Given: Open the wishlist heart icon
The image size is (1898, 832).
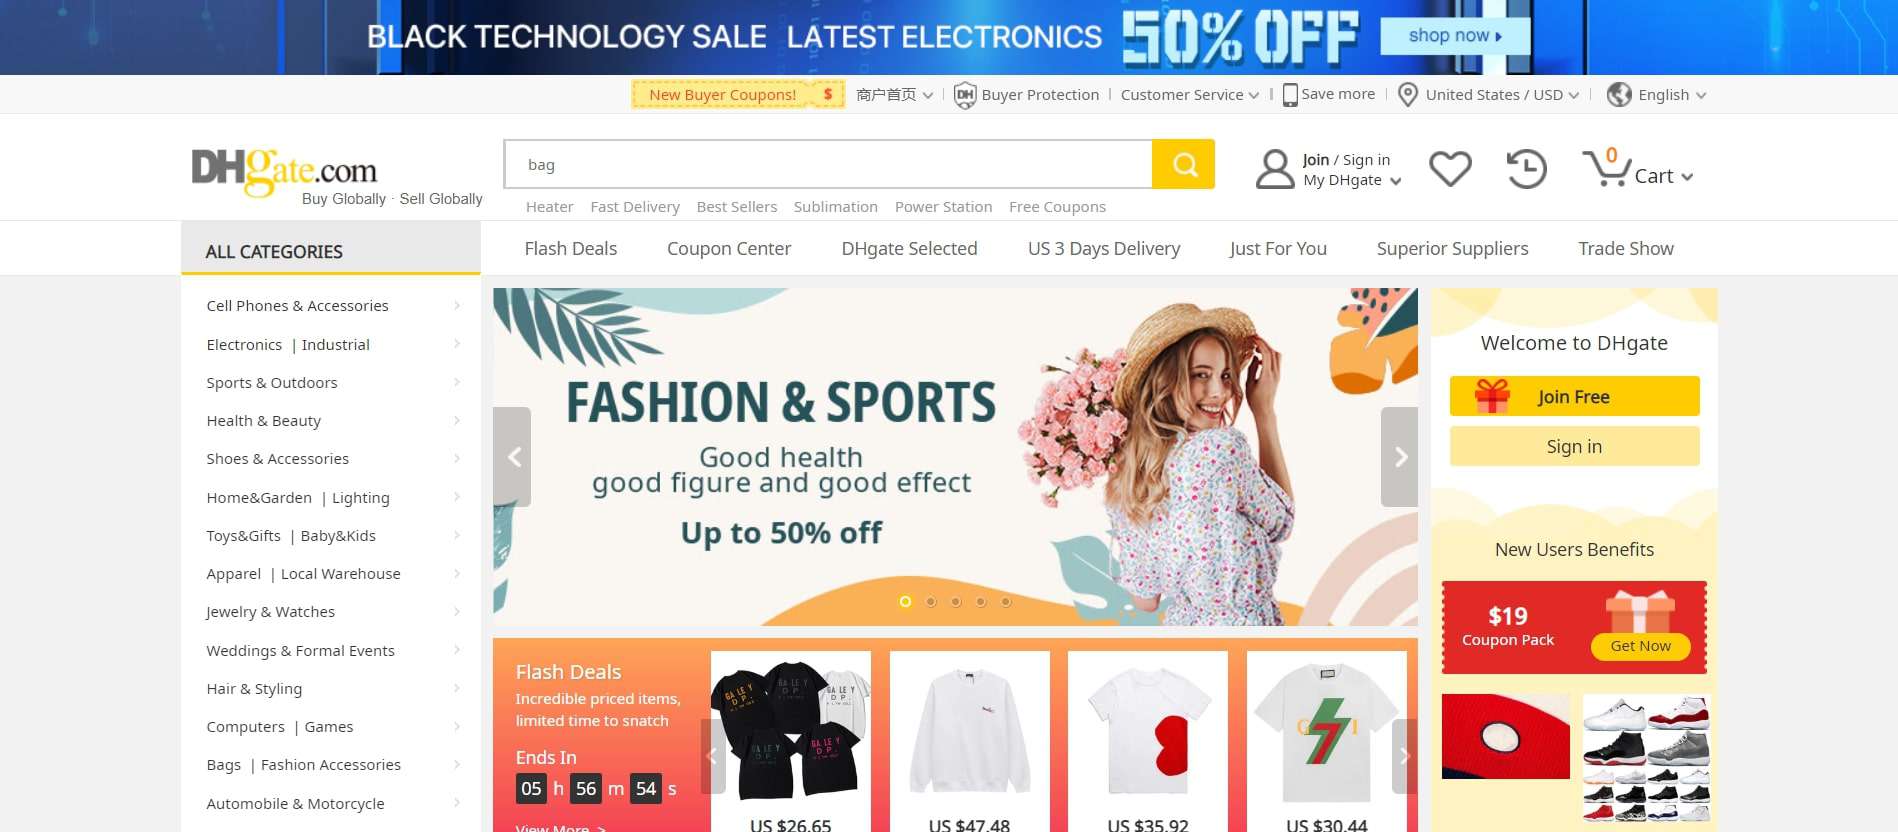Looking at the screenshot, I should [1450, 168].
